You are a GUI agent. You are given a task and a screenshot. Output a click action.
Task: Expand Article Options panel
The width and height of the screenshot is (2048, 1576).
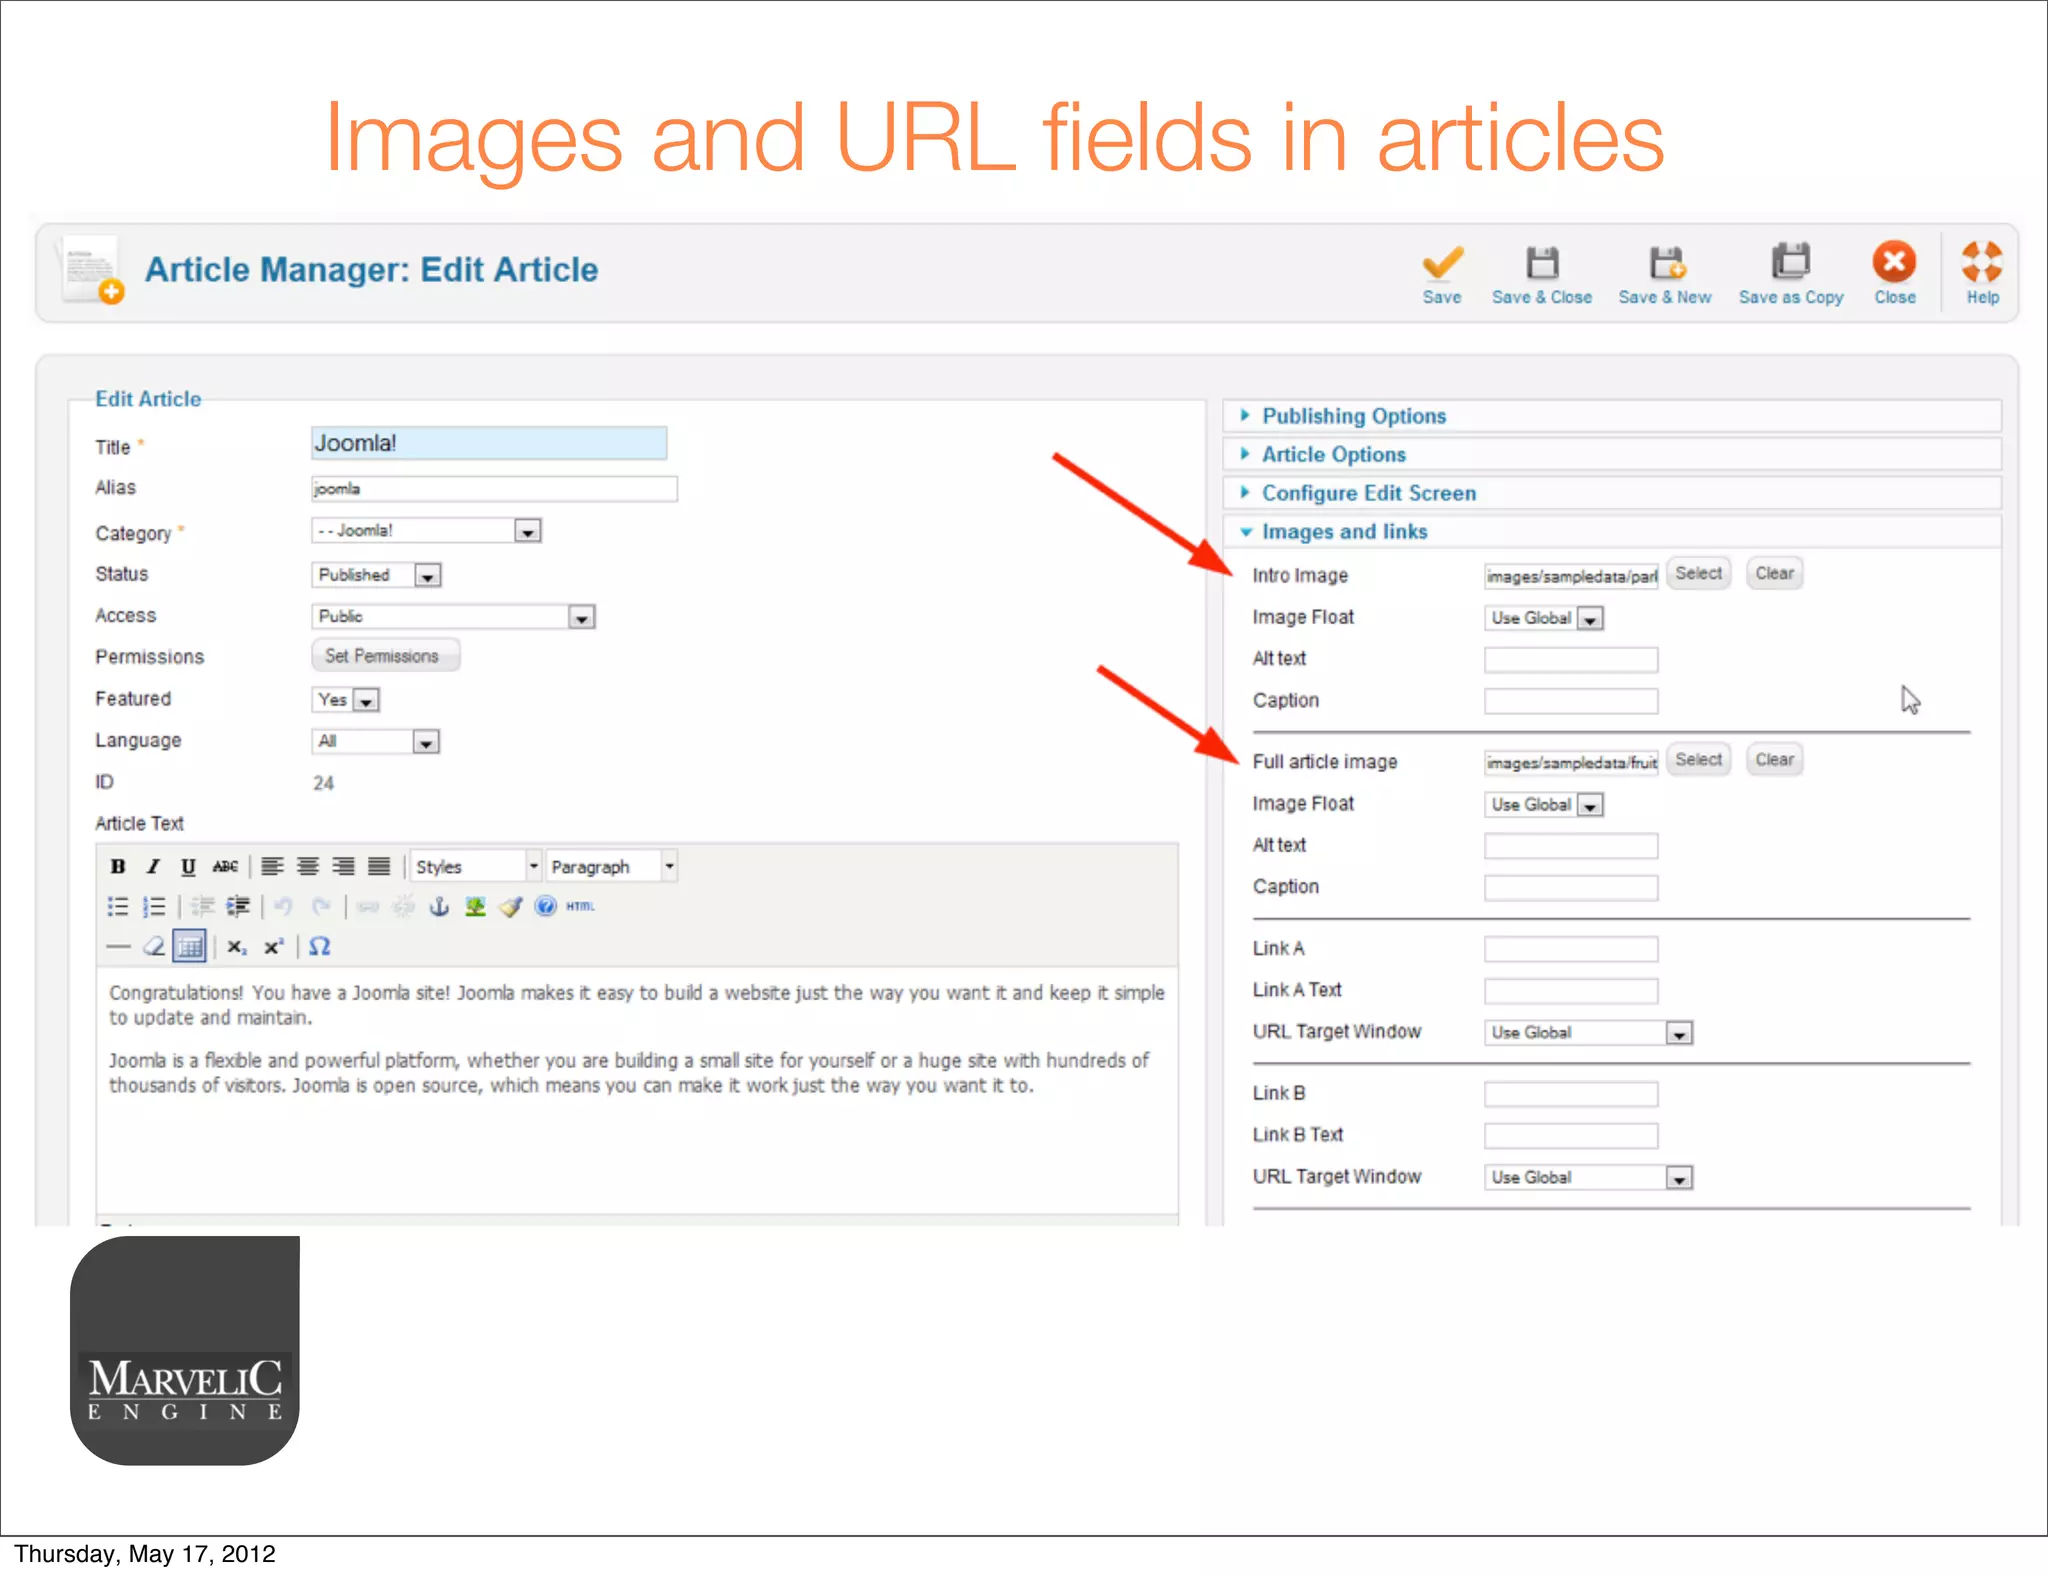(x=1612, y=454)
